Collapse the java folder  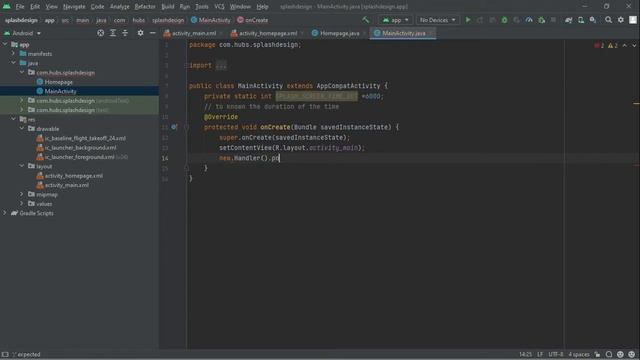point(13,63)
